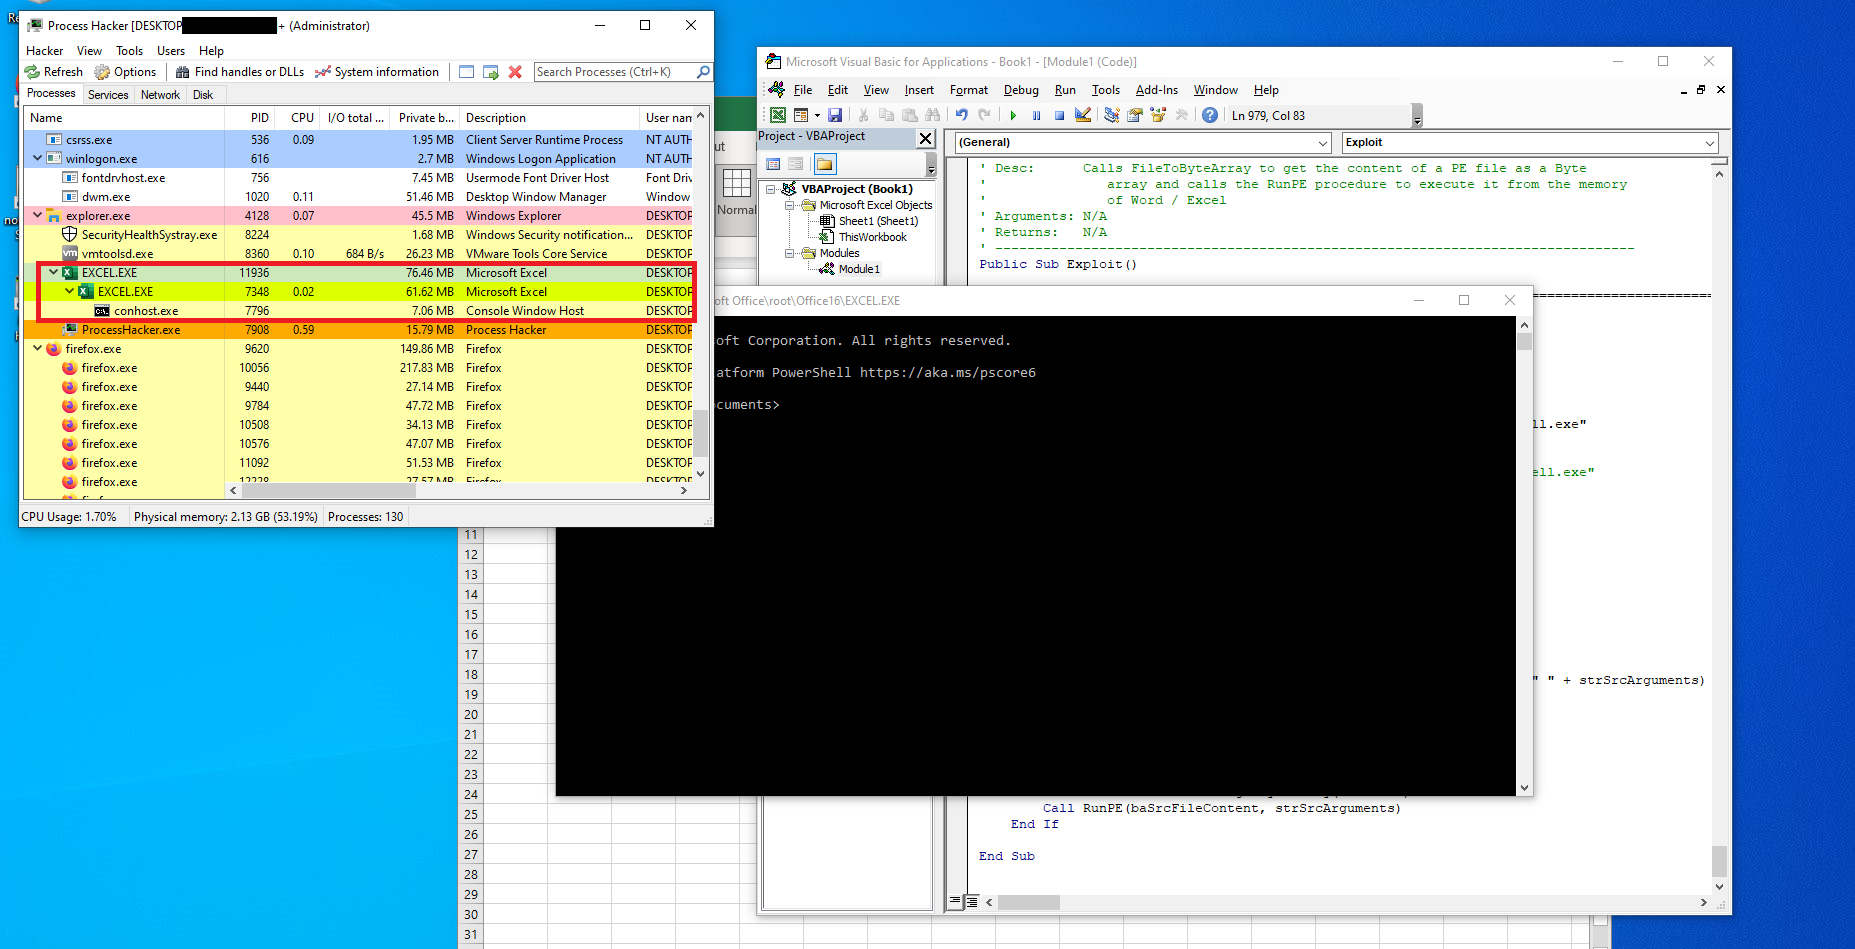Image resolution: width=1855 pixels, height=949 pixels.
Task: Open Options in Process Hacker toolbar
Action: (125, 72)
